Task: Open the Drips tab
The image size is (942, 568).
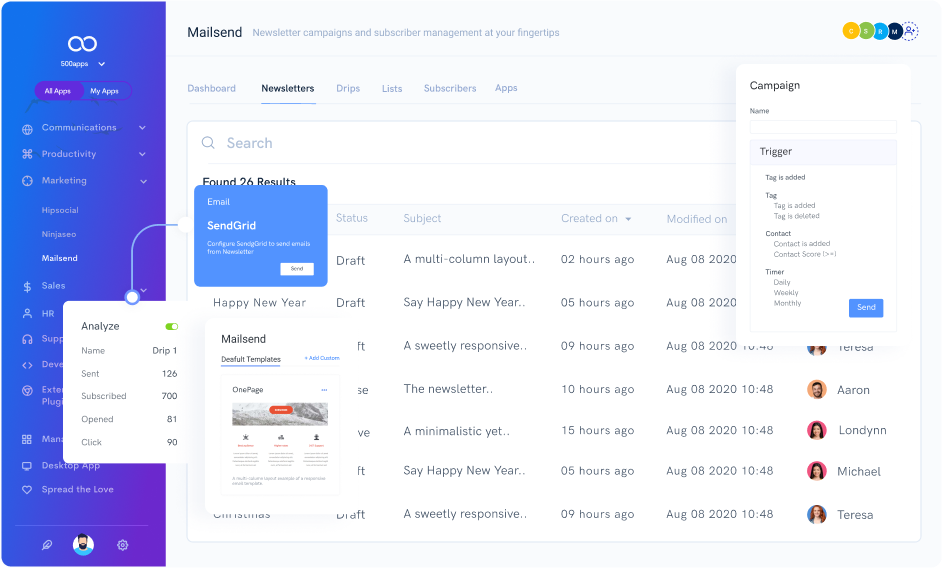Action: click(348, 88)
